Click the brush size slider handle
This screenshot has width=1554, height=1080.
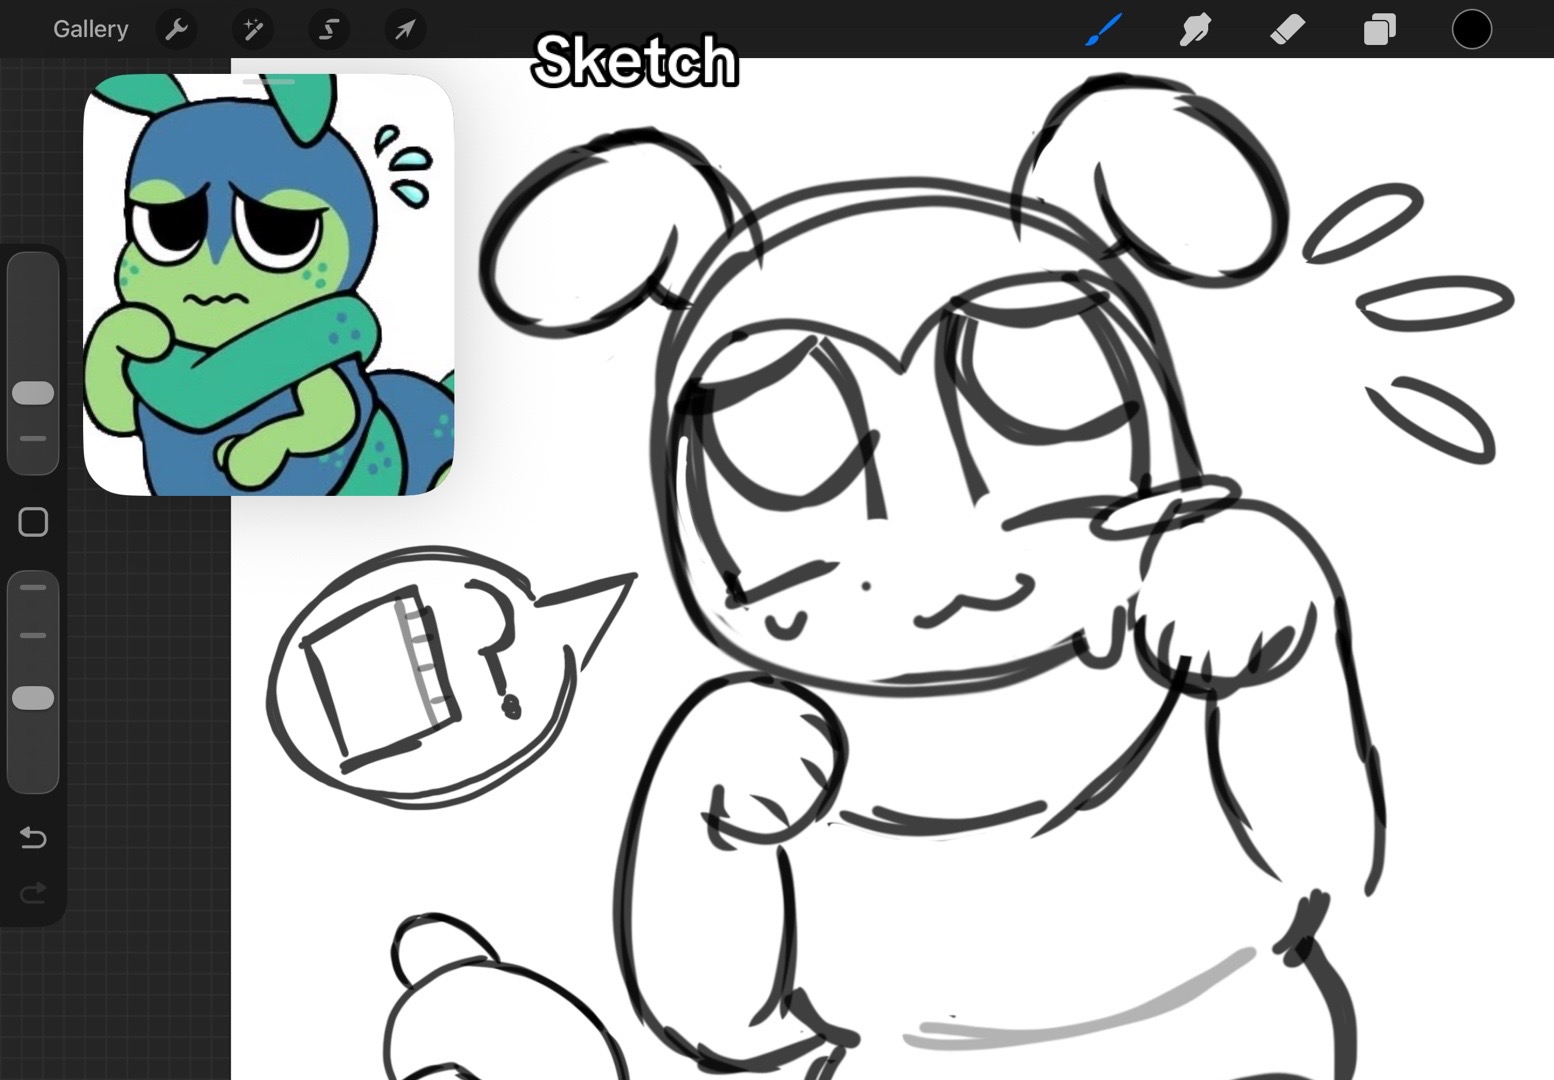click(33, 393)
